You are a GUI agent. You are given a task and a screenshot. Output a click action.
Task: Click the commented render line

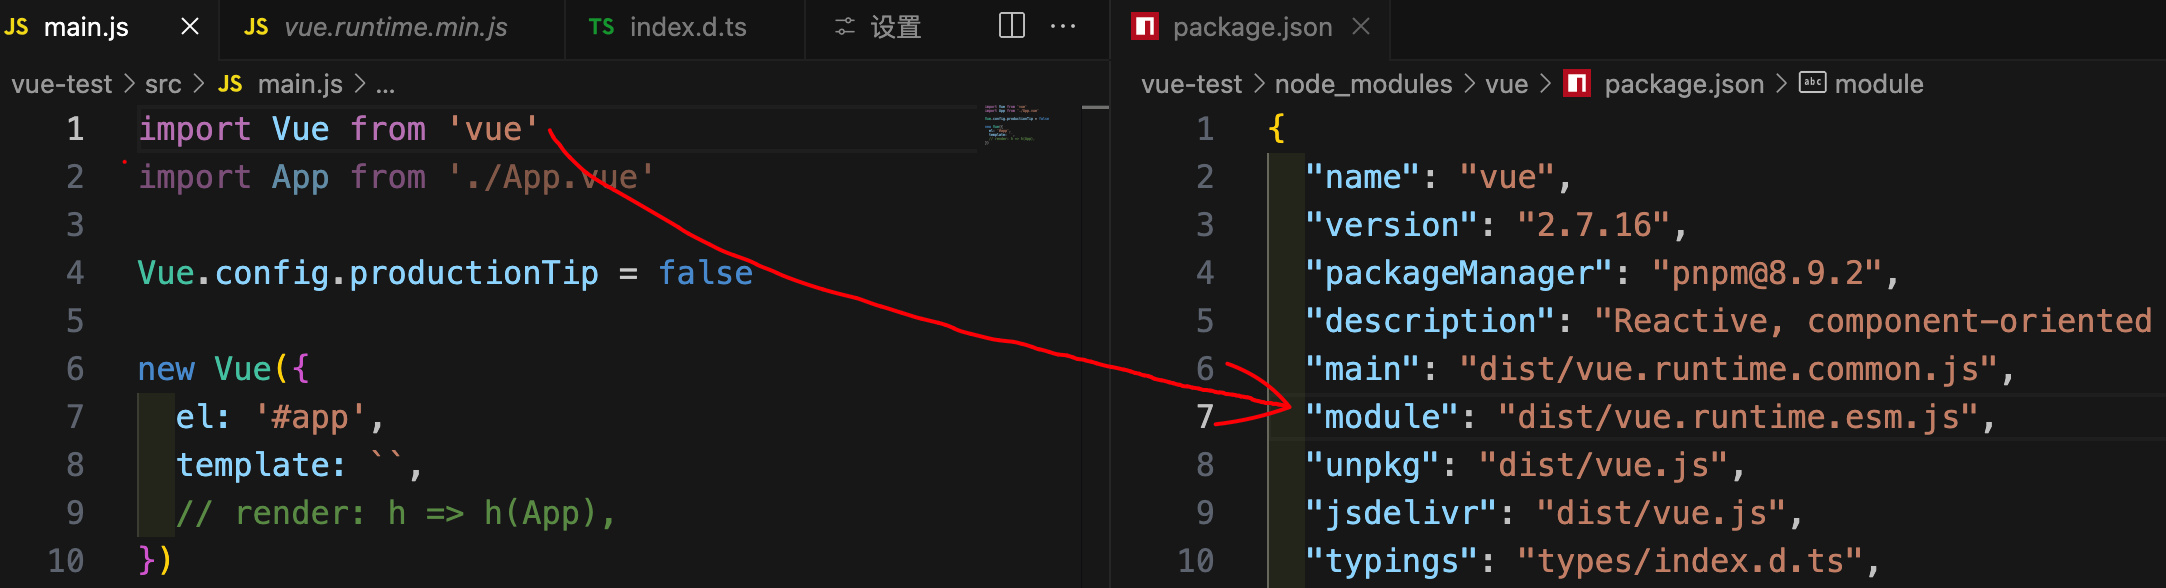pyautogui.click(x=395, y=513)
